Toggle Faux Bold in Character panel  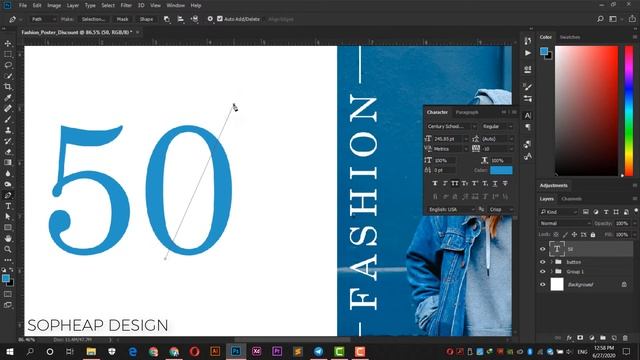click(435, 184)
